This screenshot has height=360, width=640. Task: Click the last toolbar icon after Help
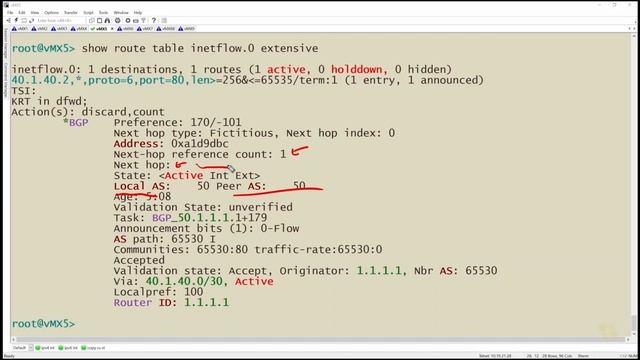(164, 20)
